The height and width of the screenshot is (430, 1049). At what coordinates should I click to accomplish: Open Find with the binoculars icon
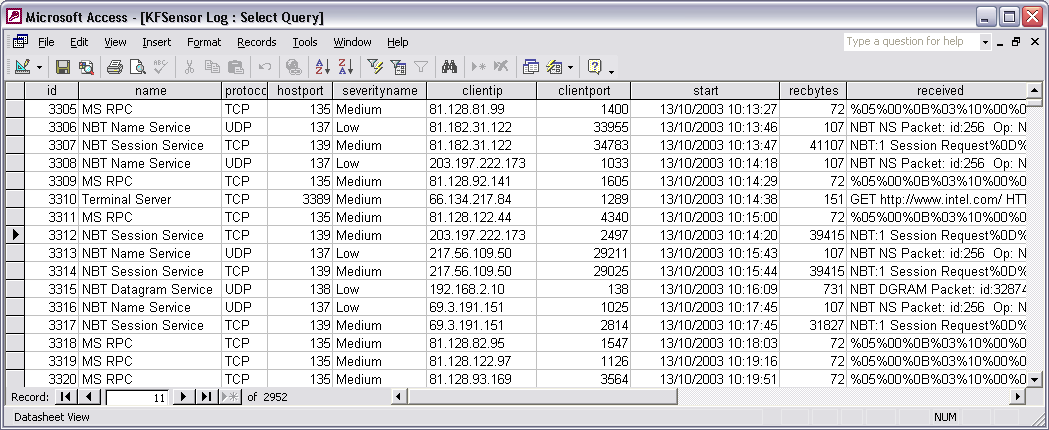(x=449, y=67)
